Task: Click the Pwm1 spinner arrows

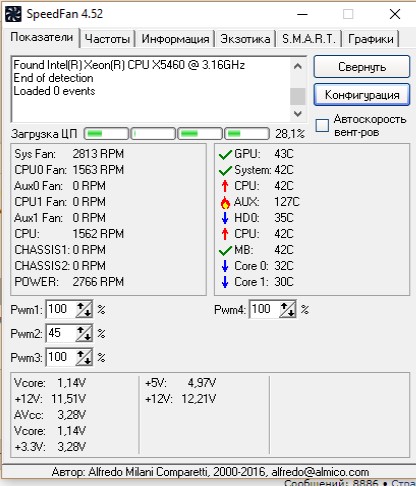Action: [84, 309]
